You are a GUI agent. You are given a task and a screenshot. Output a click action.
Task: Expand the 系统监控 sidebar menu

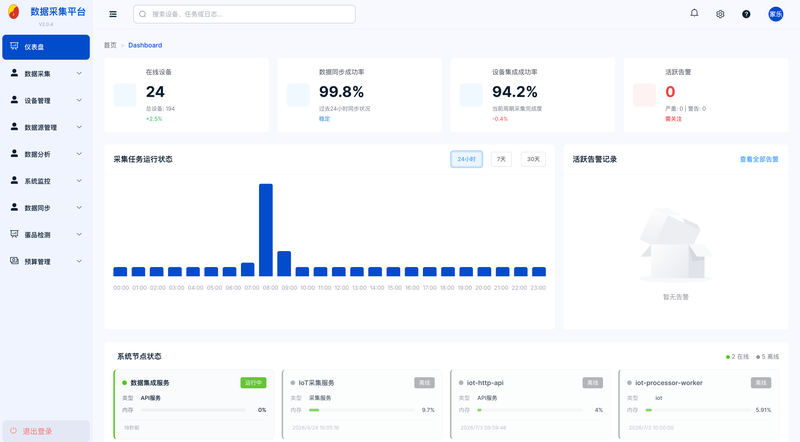[46, 181]
